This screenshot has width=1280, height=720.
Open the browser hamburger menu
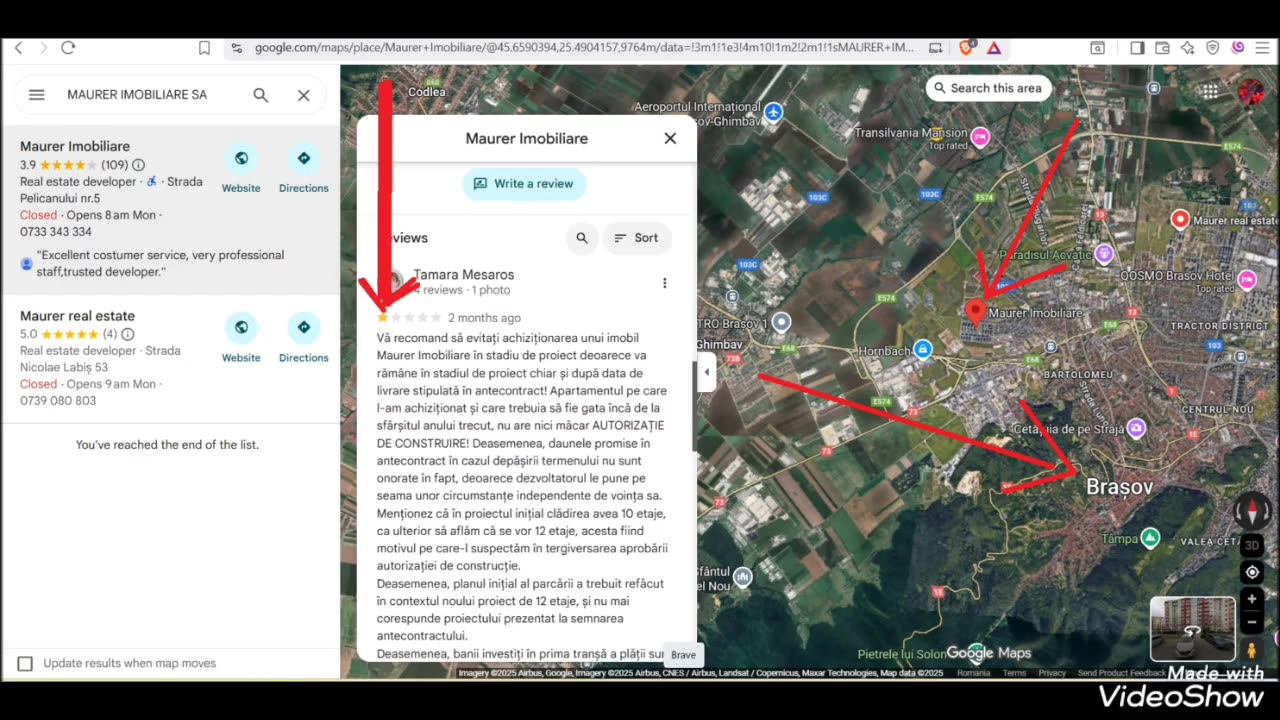pyautogui.click(x=1262, y=48)
